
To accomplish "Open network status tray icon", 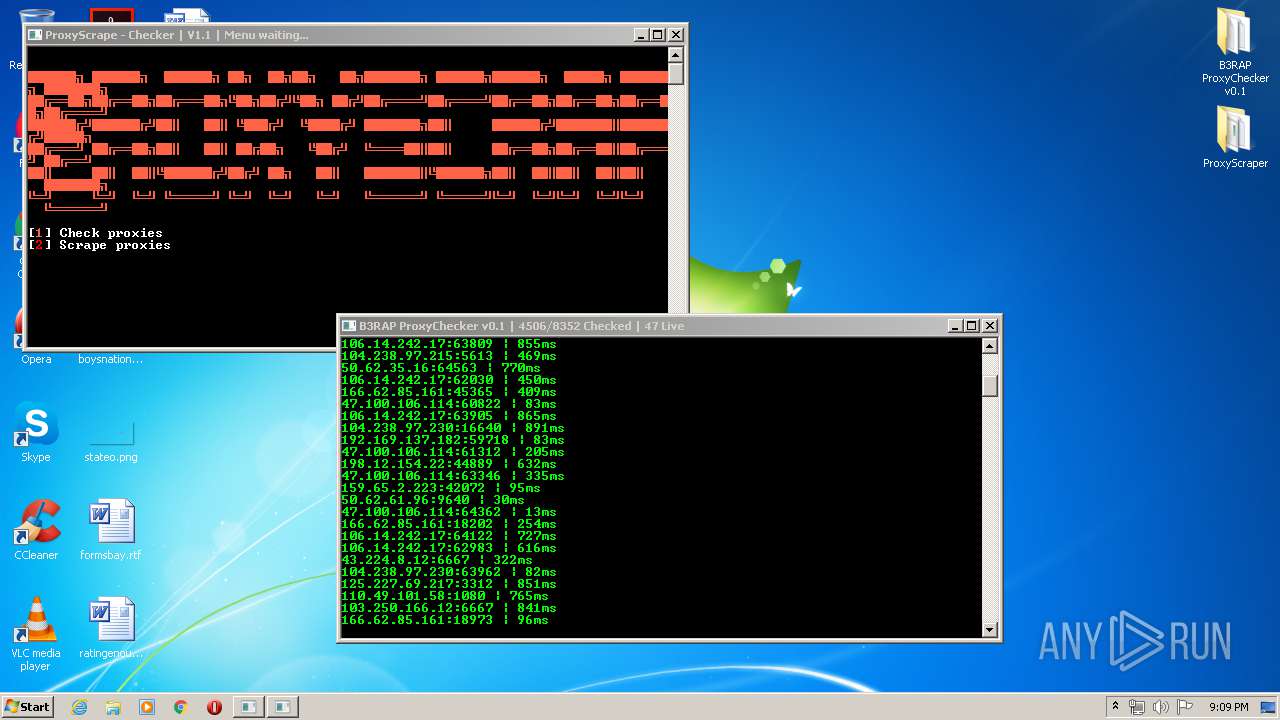I will coord(1137,707).
